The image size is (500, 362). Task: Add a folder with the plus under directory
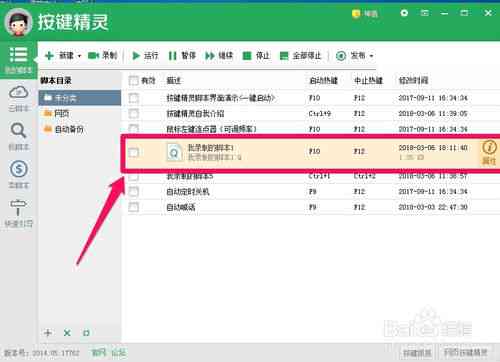tap(48, 333)
